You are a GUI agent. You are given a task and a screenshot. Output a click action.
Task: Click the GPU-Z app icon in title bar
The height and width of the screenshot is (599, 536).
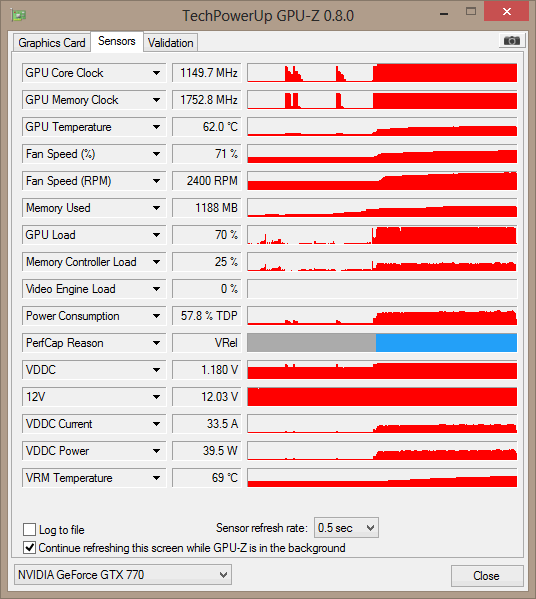[x=18, y=15]
